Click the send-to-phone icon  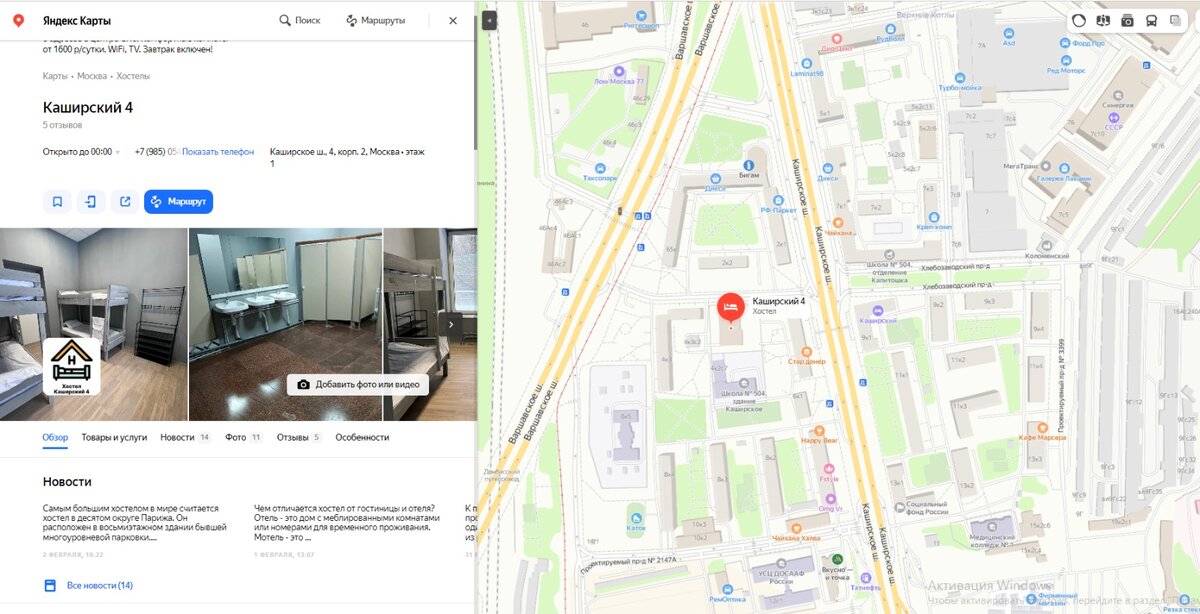pos(91,202)
